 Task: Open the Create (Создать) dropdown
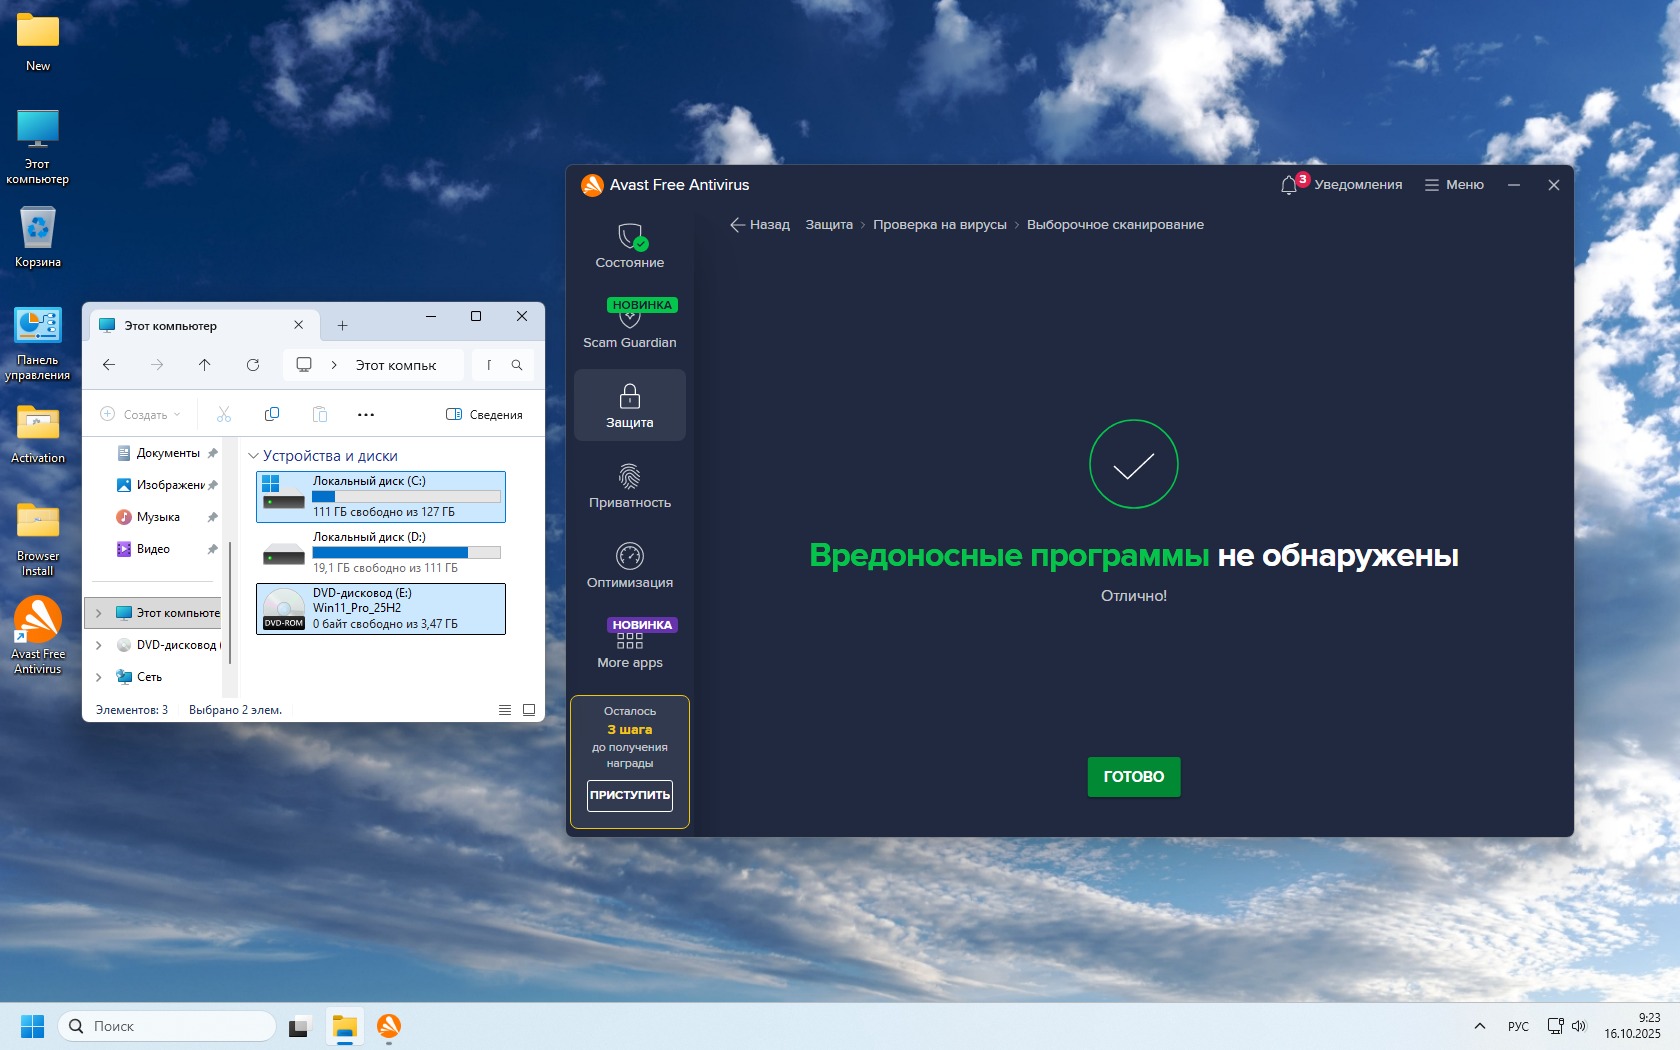pos(141,414)
